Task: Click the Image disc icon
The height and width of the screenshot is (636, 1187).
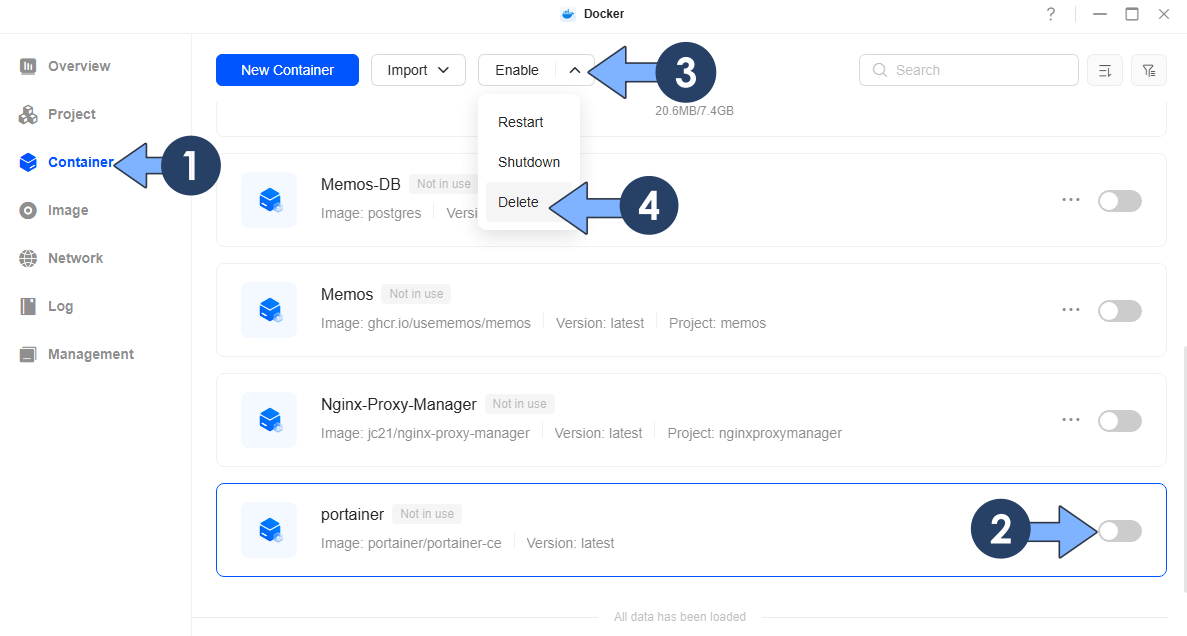Action: pos(28,210)
